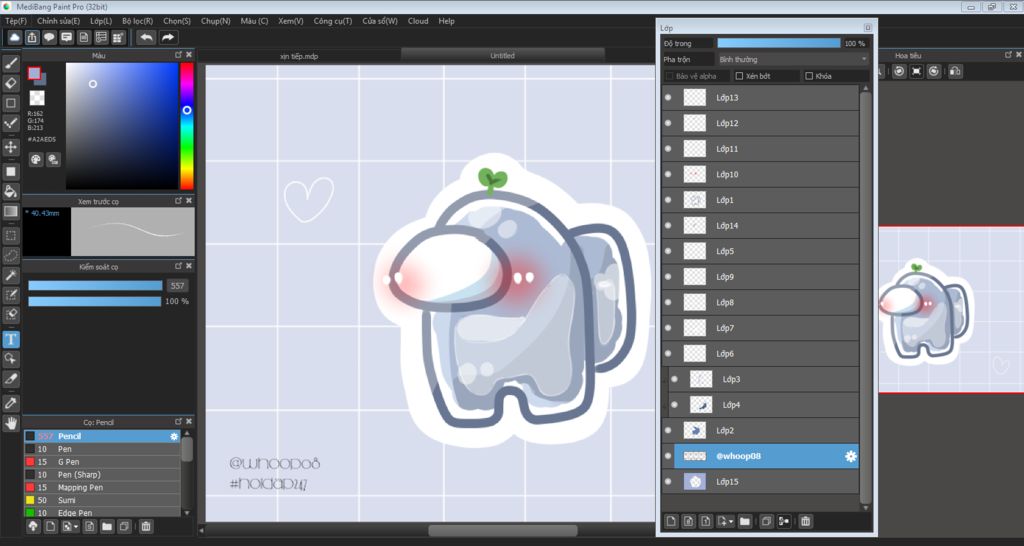Image resolution: width=1024 pixels, height=546 pixels.
Task: Open the Công cụ(T) menu
Action: click(332, 21)
